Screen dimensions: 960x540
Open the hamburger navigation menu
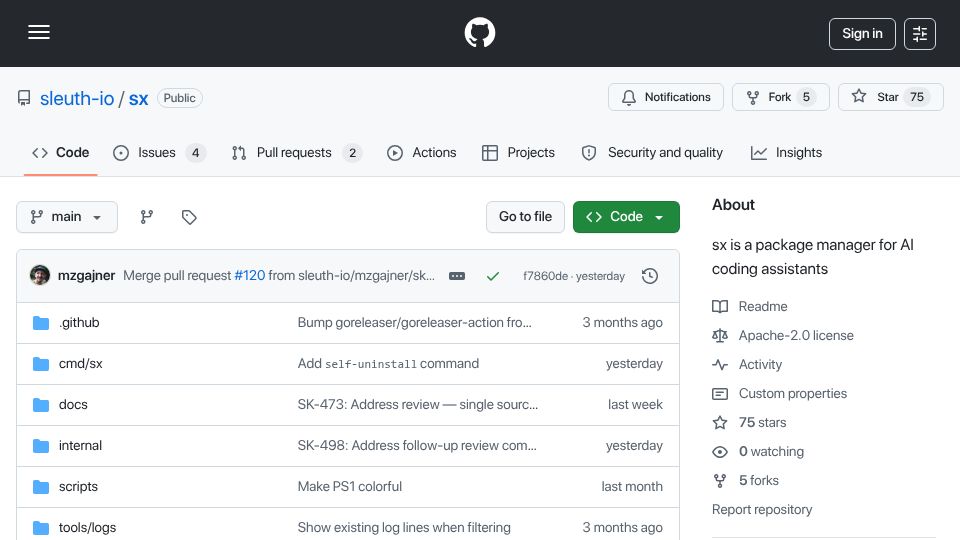tap(39, 32)
